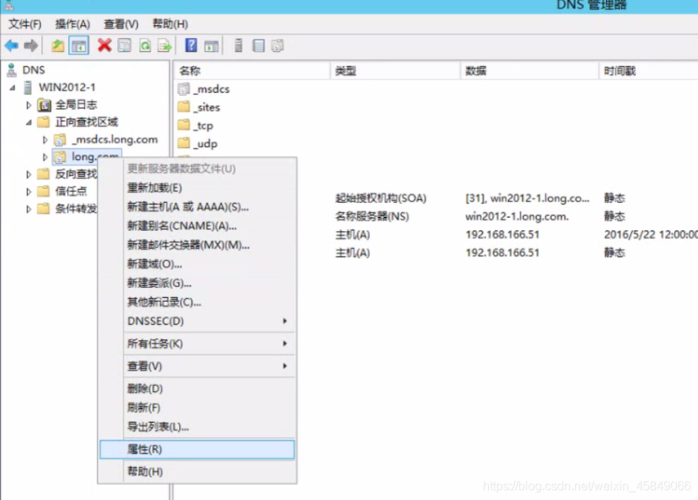
Task: Collapse the WIN2012-1 server node
Action: click(x=12, y=88)
